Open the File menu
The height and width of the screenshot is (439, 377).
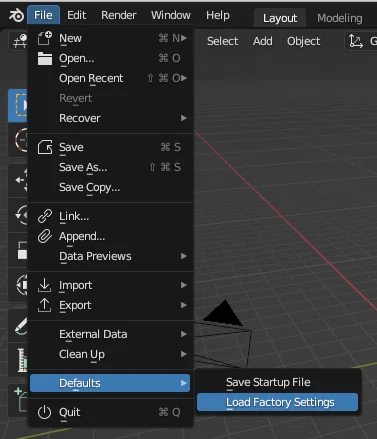tap(43, 15)
